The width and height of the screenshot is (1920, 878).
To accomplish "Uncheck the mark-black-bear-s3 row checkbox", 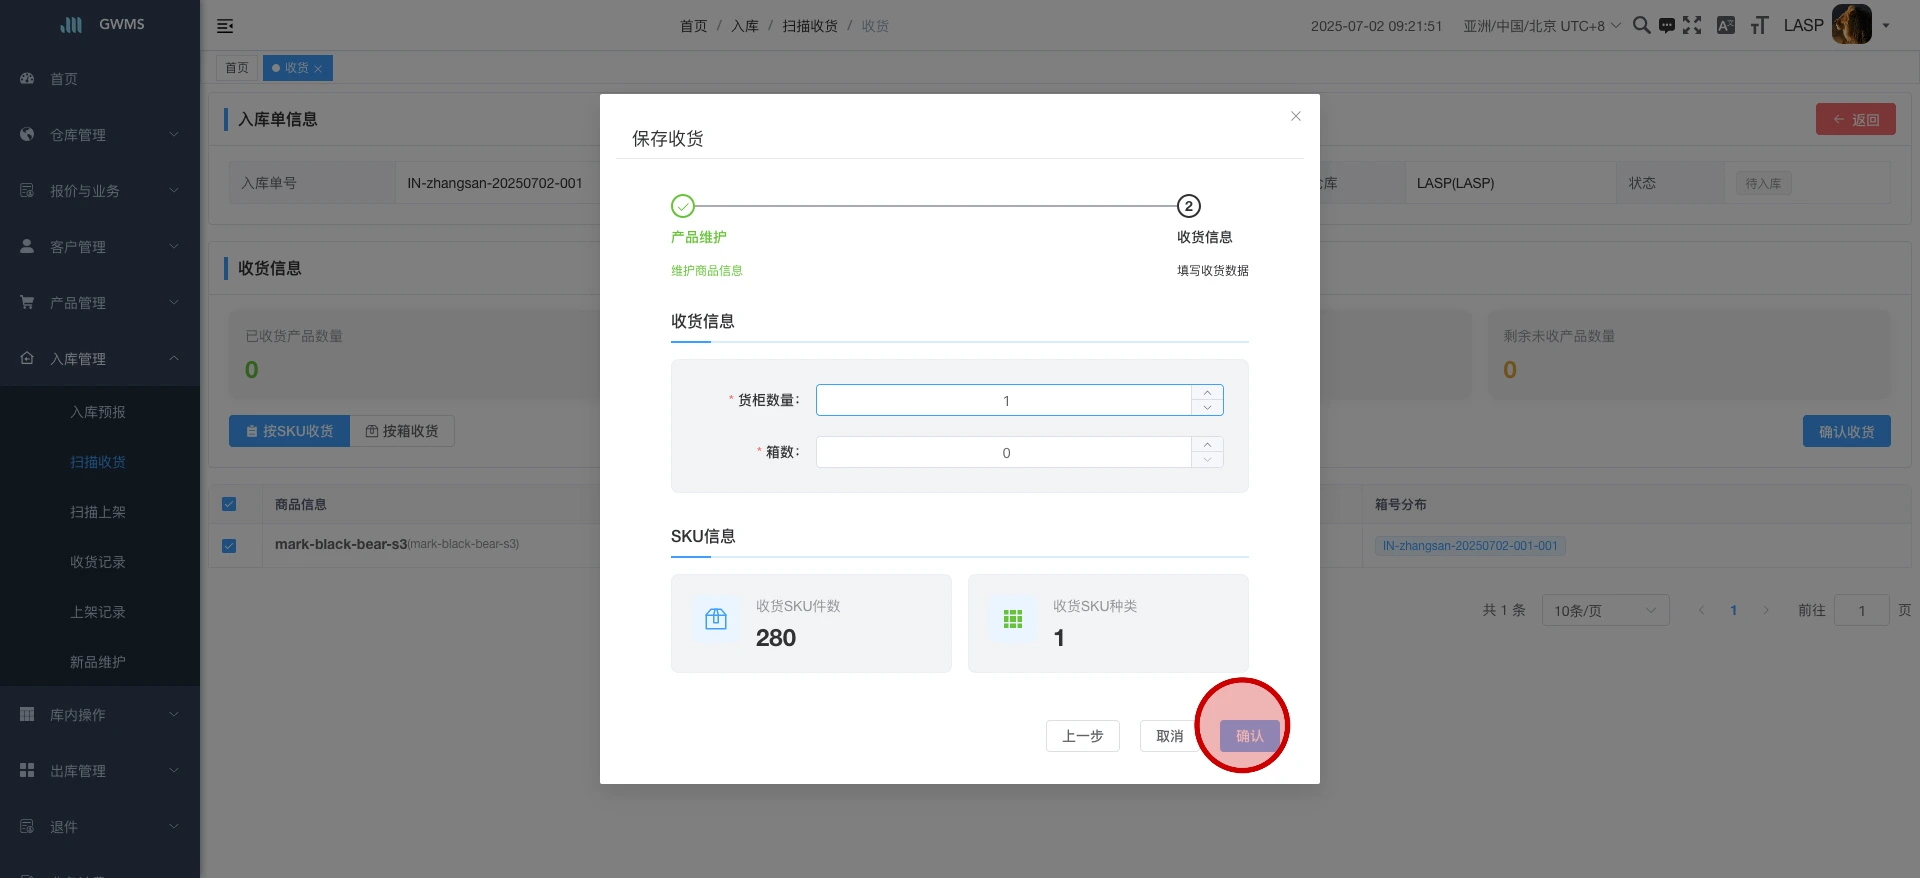I will click(229, 546).
